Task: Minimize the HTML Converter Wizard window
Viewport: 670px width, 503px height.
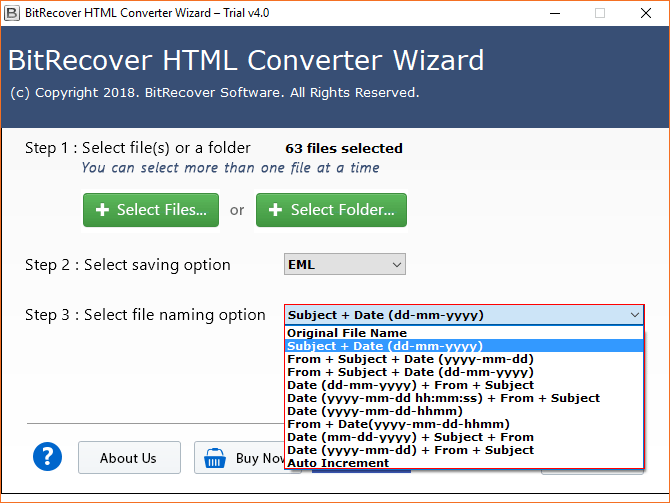Action: point(555,13)
